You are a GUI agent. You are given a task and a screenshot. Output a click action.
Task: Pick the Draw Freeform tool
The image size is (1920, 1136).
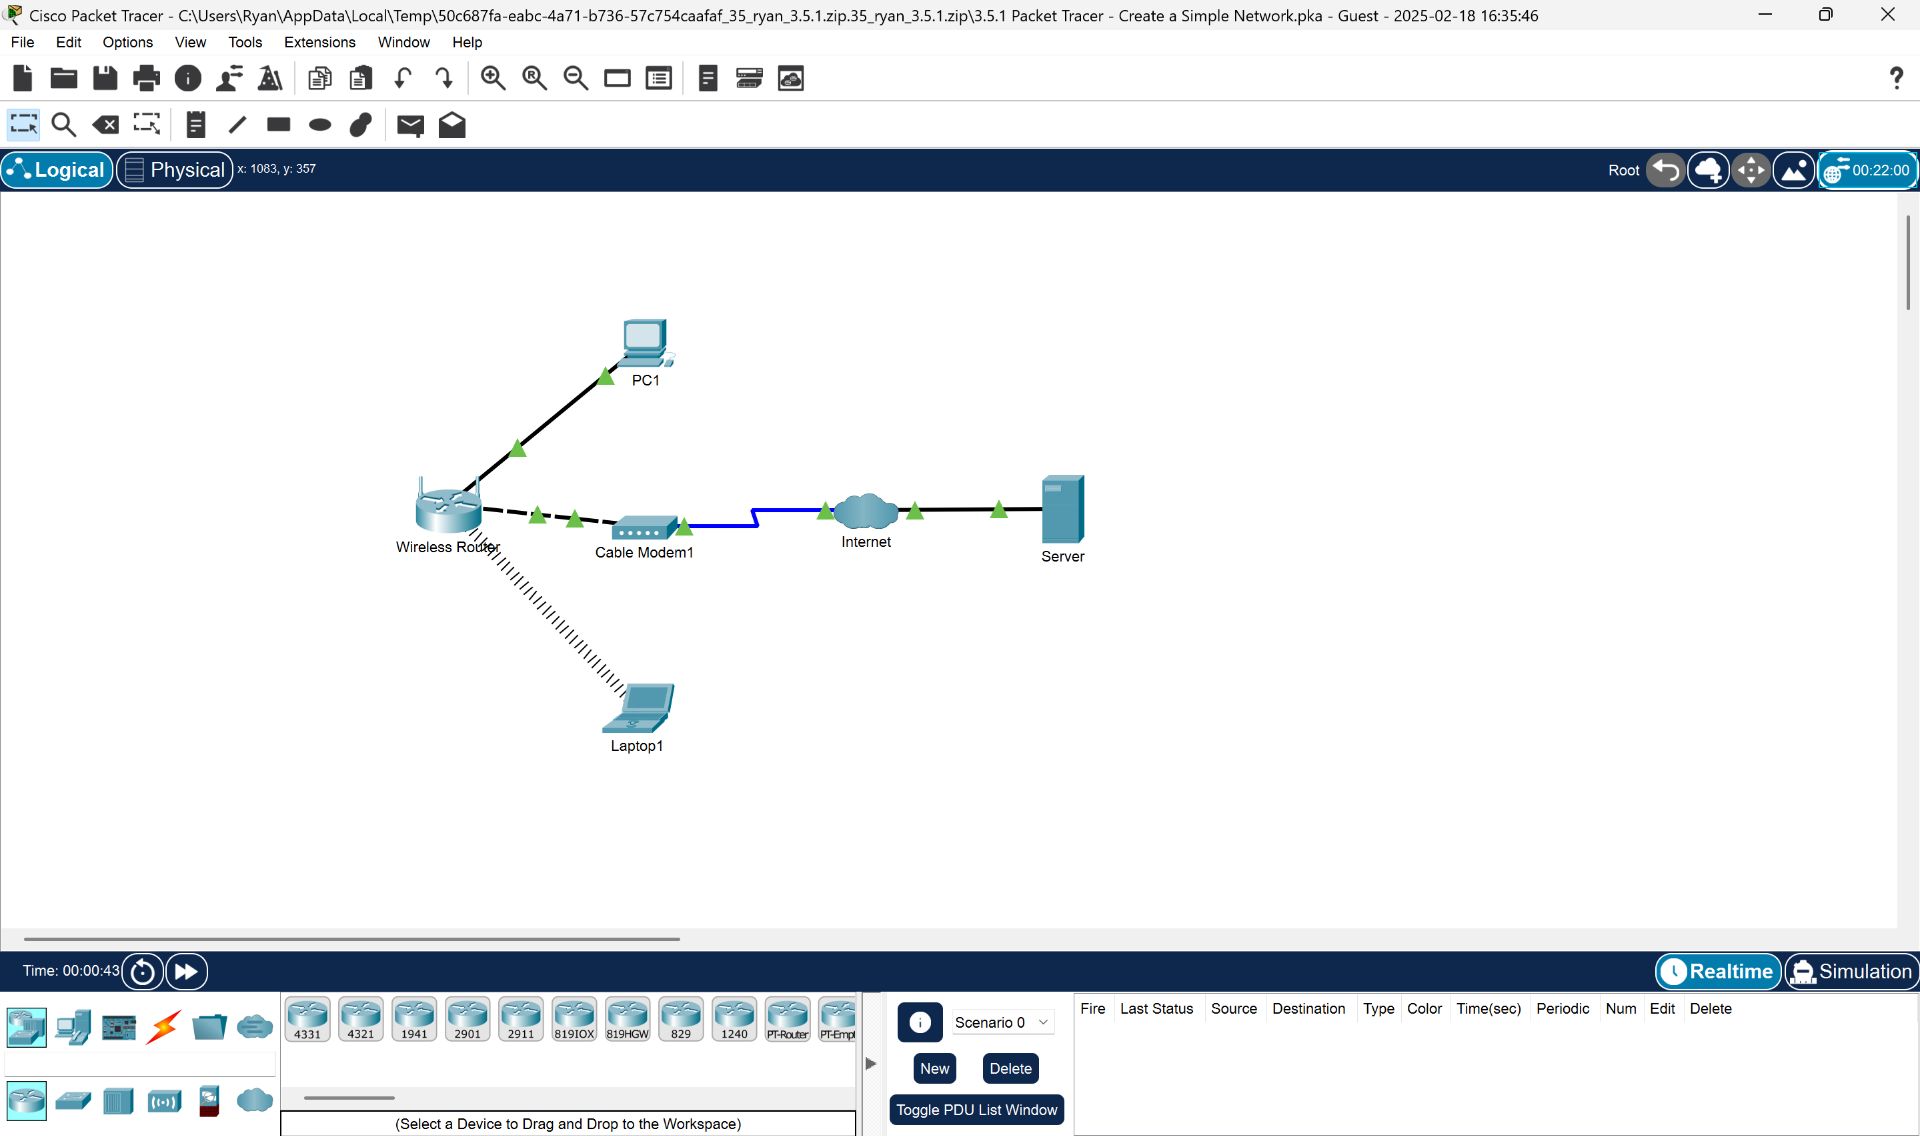361,125
